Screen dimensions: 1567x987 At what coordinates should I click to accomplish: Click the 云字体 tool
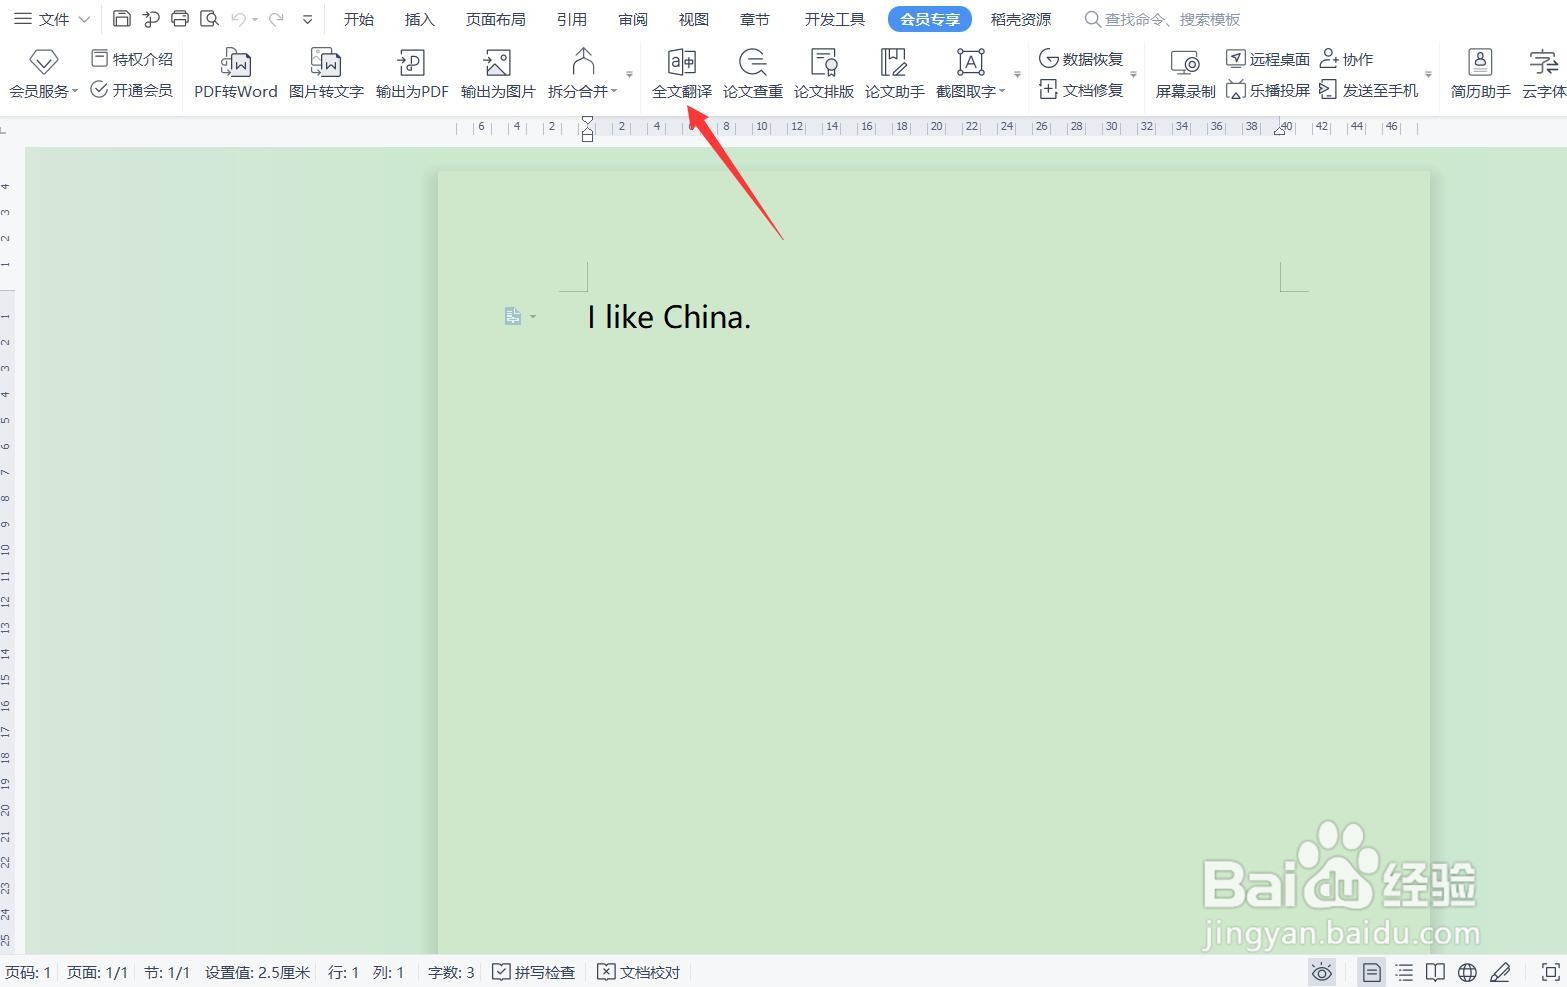coord(1544,73)
